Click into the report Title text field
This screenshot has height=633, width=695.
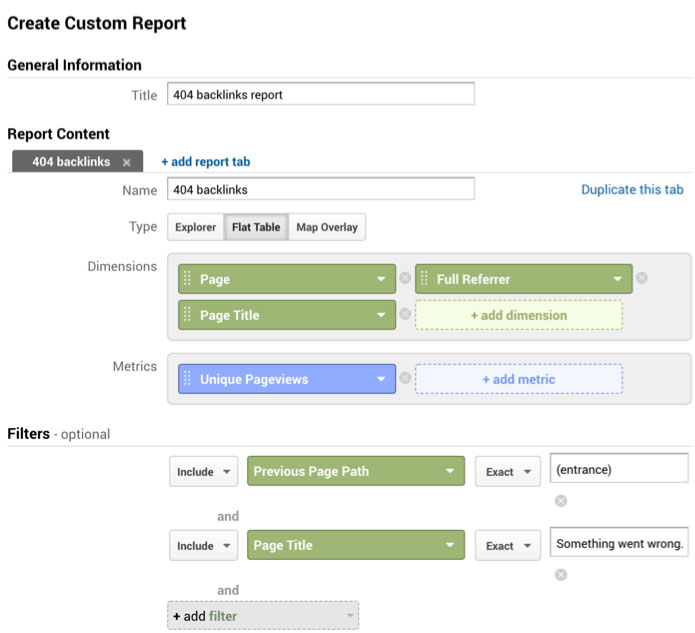click(320, 94)
